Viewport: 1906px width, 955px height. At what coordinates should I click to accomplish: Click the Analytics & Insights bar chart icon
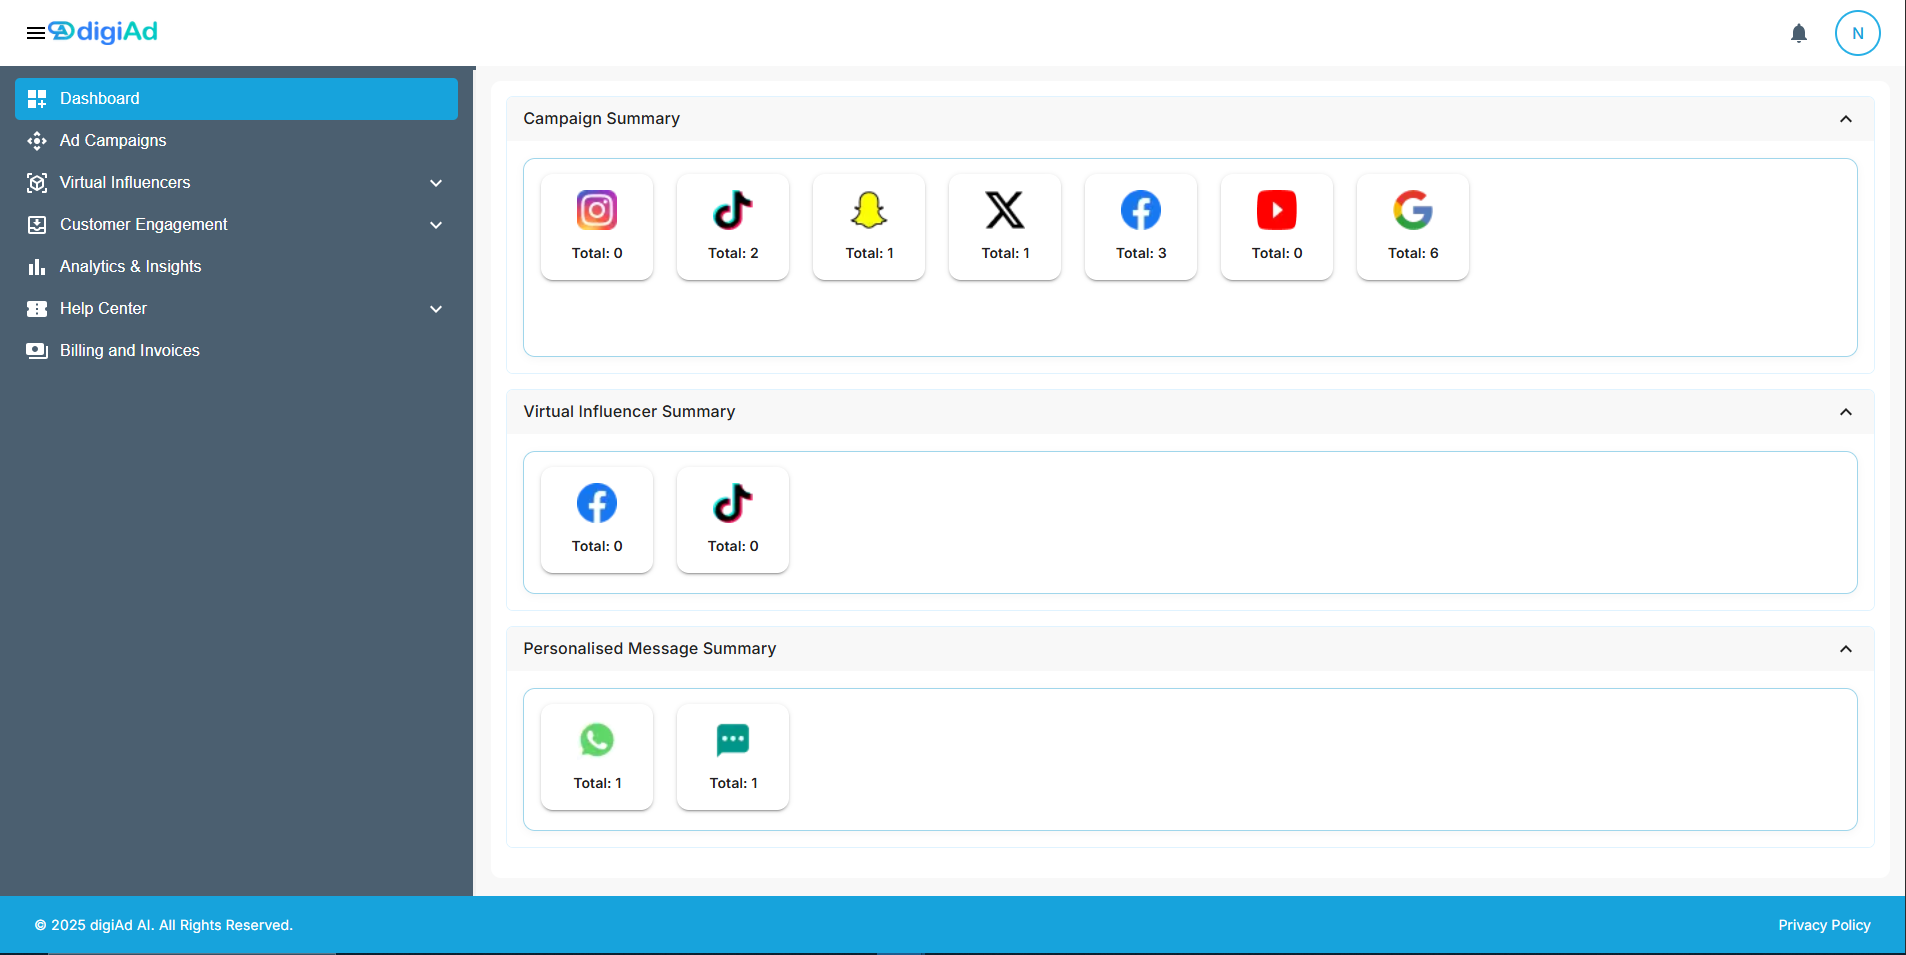(37, 267)
